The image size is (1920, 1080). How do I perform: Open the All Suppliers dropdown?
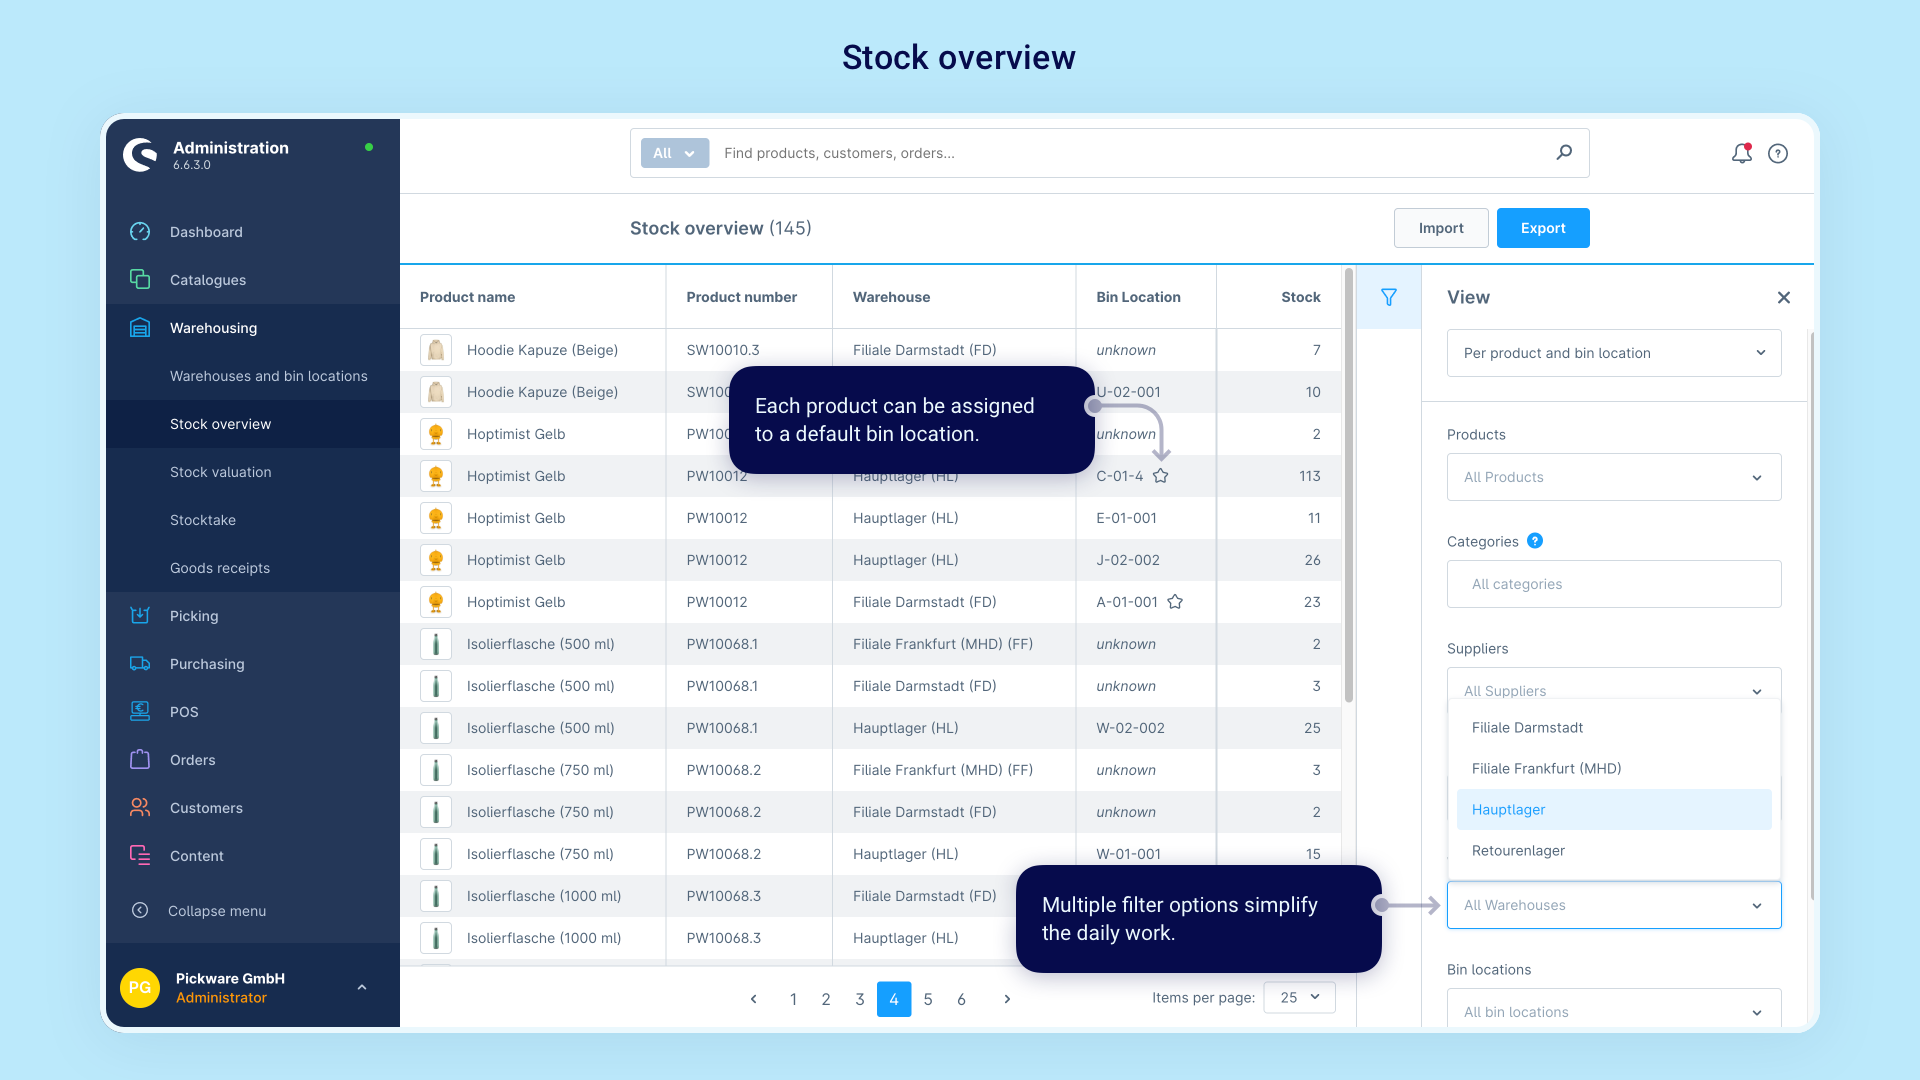[1614, 684]
